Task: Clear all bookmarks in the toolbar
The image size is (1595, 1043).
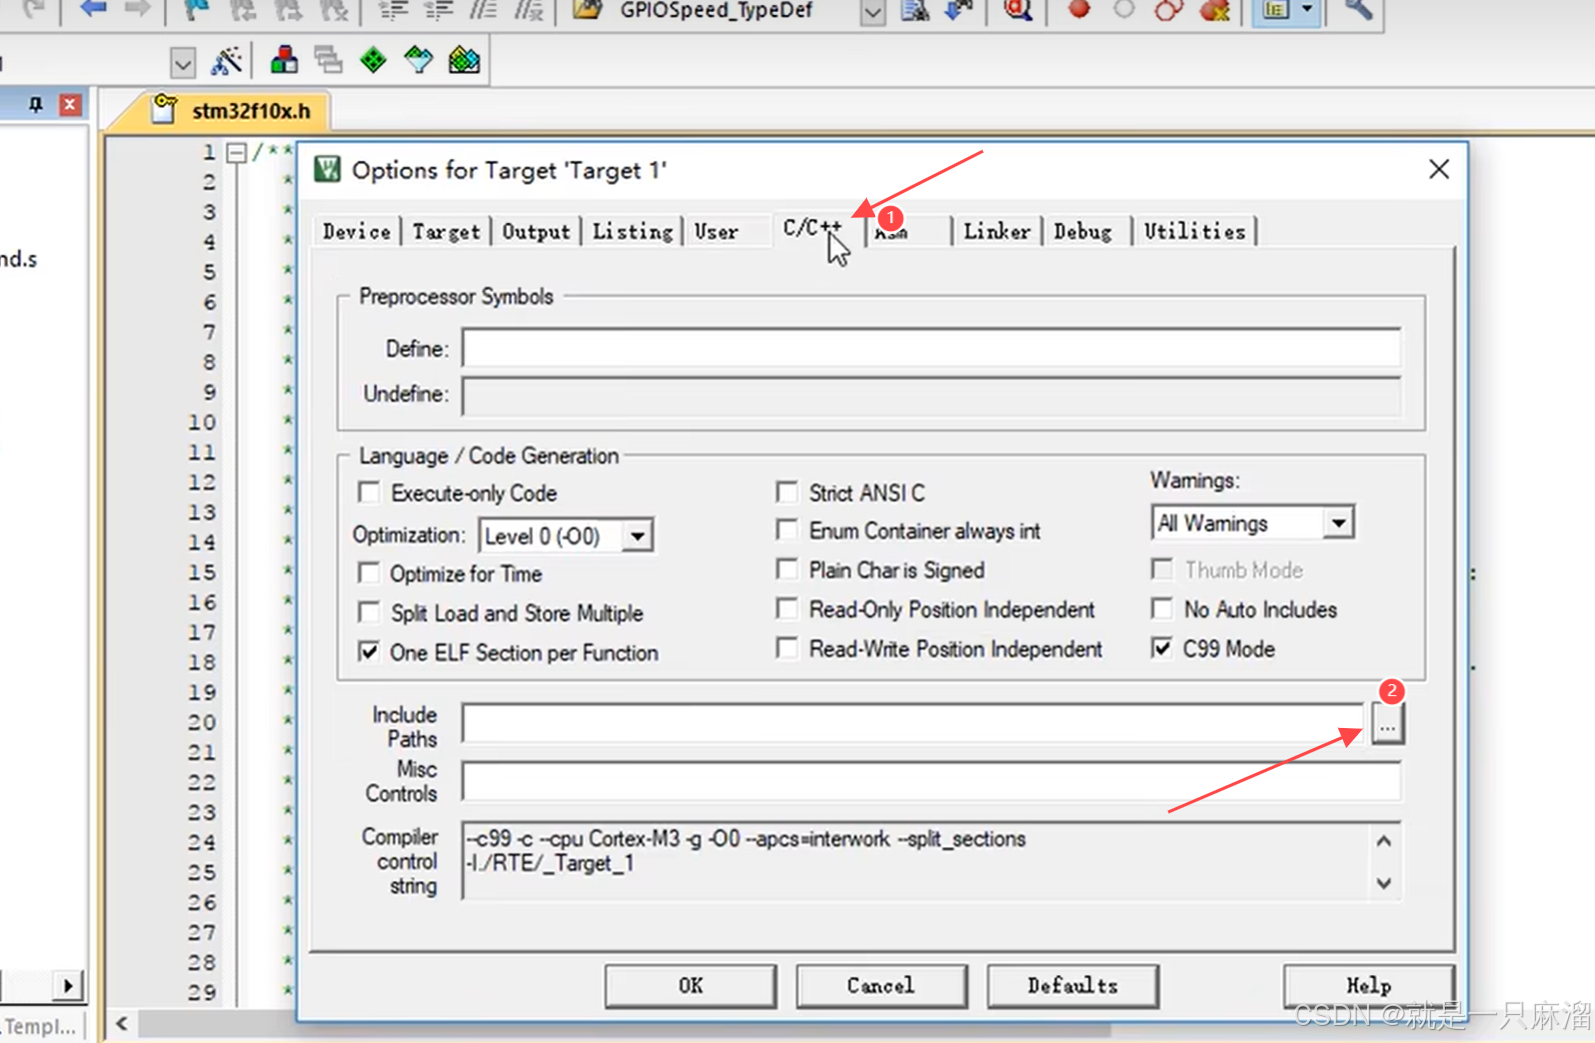Action: pos(333,9)
